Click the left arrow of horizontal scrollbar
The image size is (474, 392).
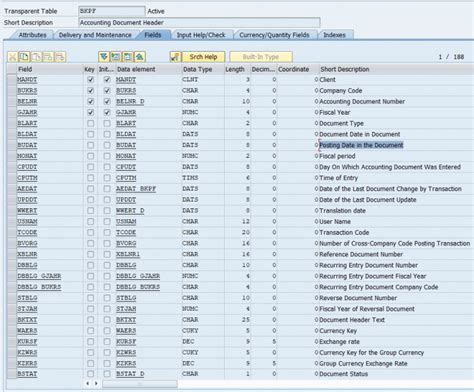(88, 384)
